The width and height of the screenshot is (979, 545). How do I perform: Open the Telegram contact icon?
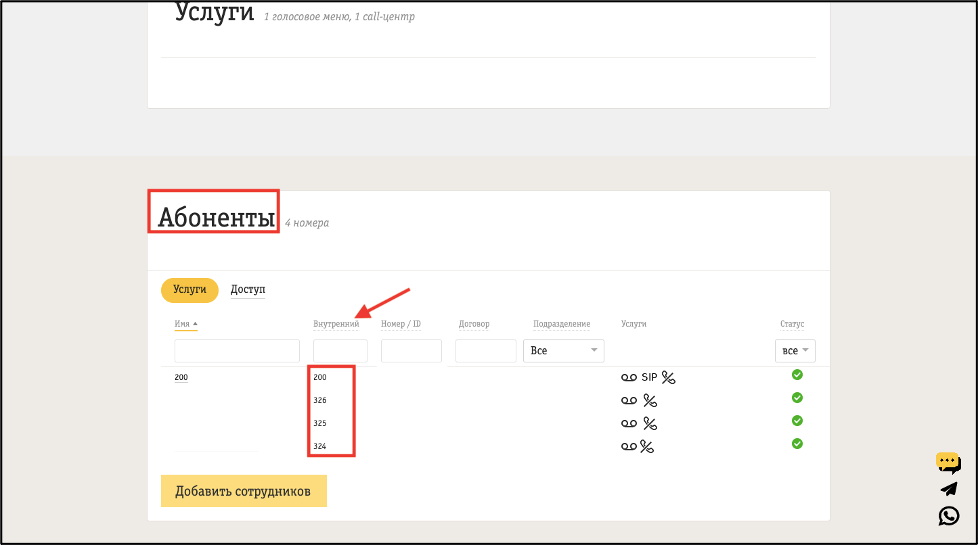[949, 489]
